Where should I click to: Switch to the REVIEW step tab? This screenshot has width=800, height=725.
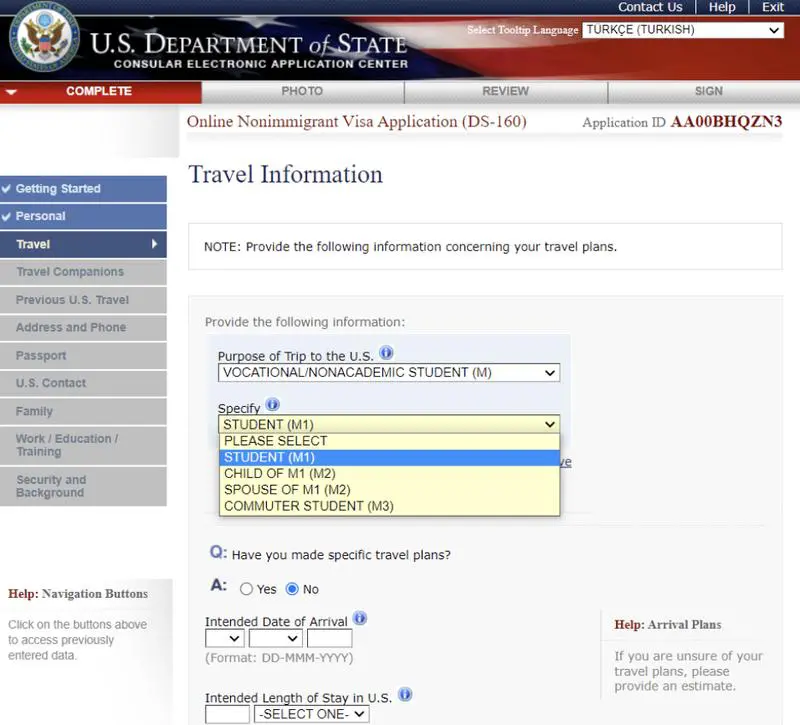(x=505, y=91)
